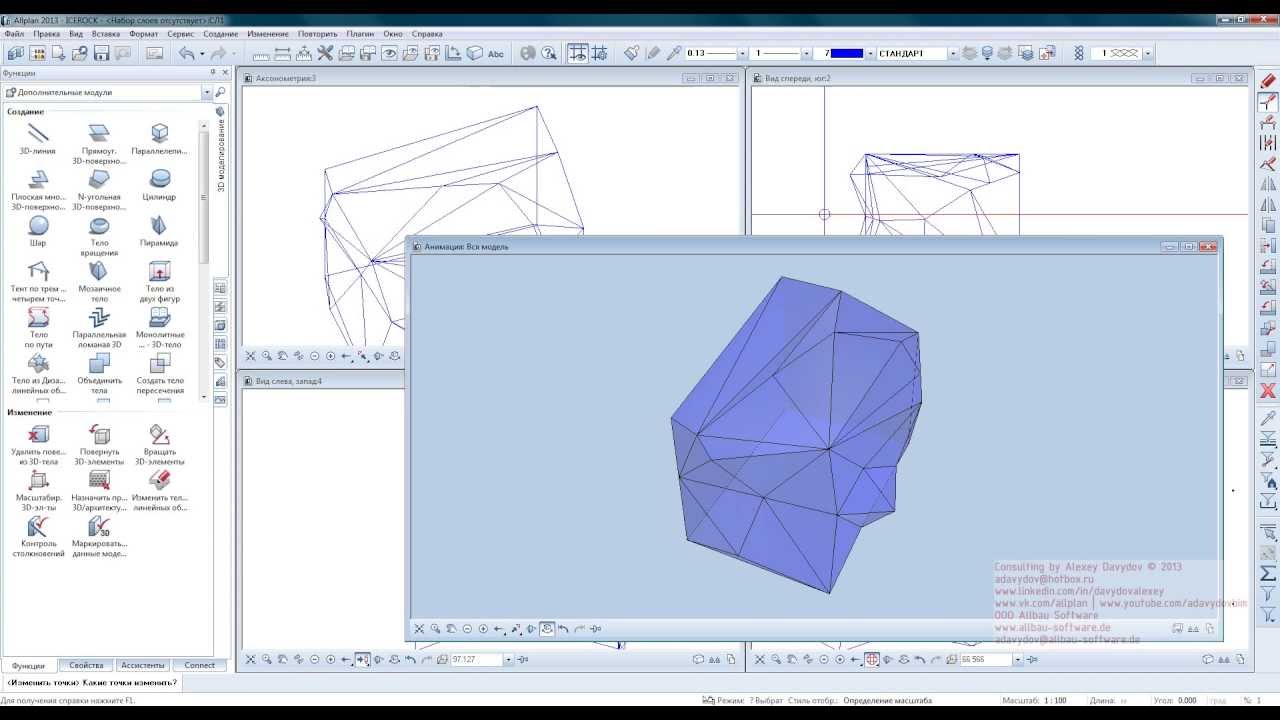Click the wrench-and-screwdriver icon in toolbar
Screen dimensions: 1280x720
click(x=325, y=53)
